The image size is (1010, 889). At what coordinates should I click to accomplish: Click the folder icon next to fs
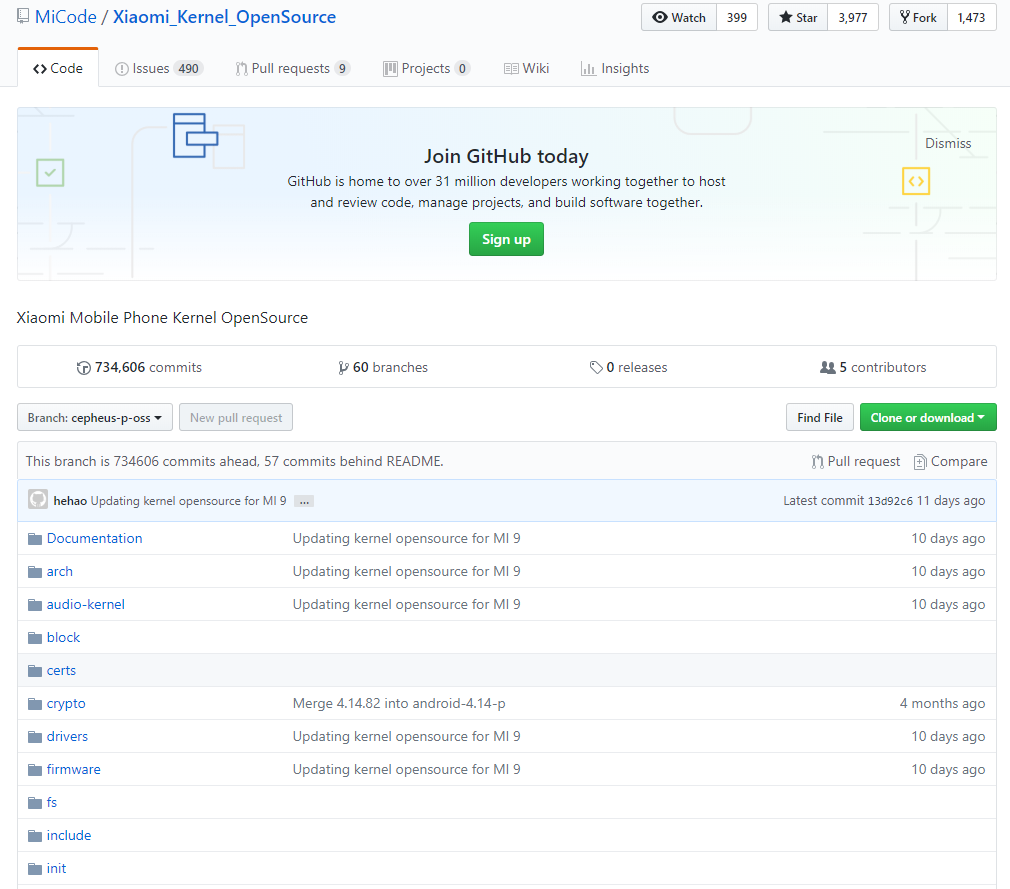tap(35, 803)
